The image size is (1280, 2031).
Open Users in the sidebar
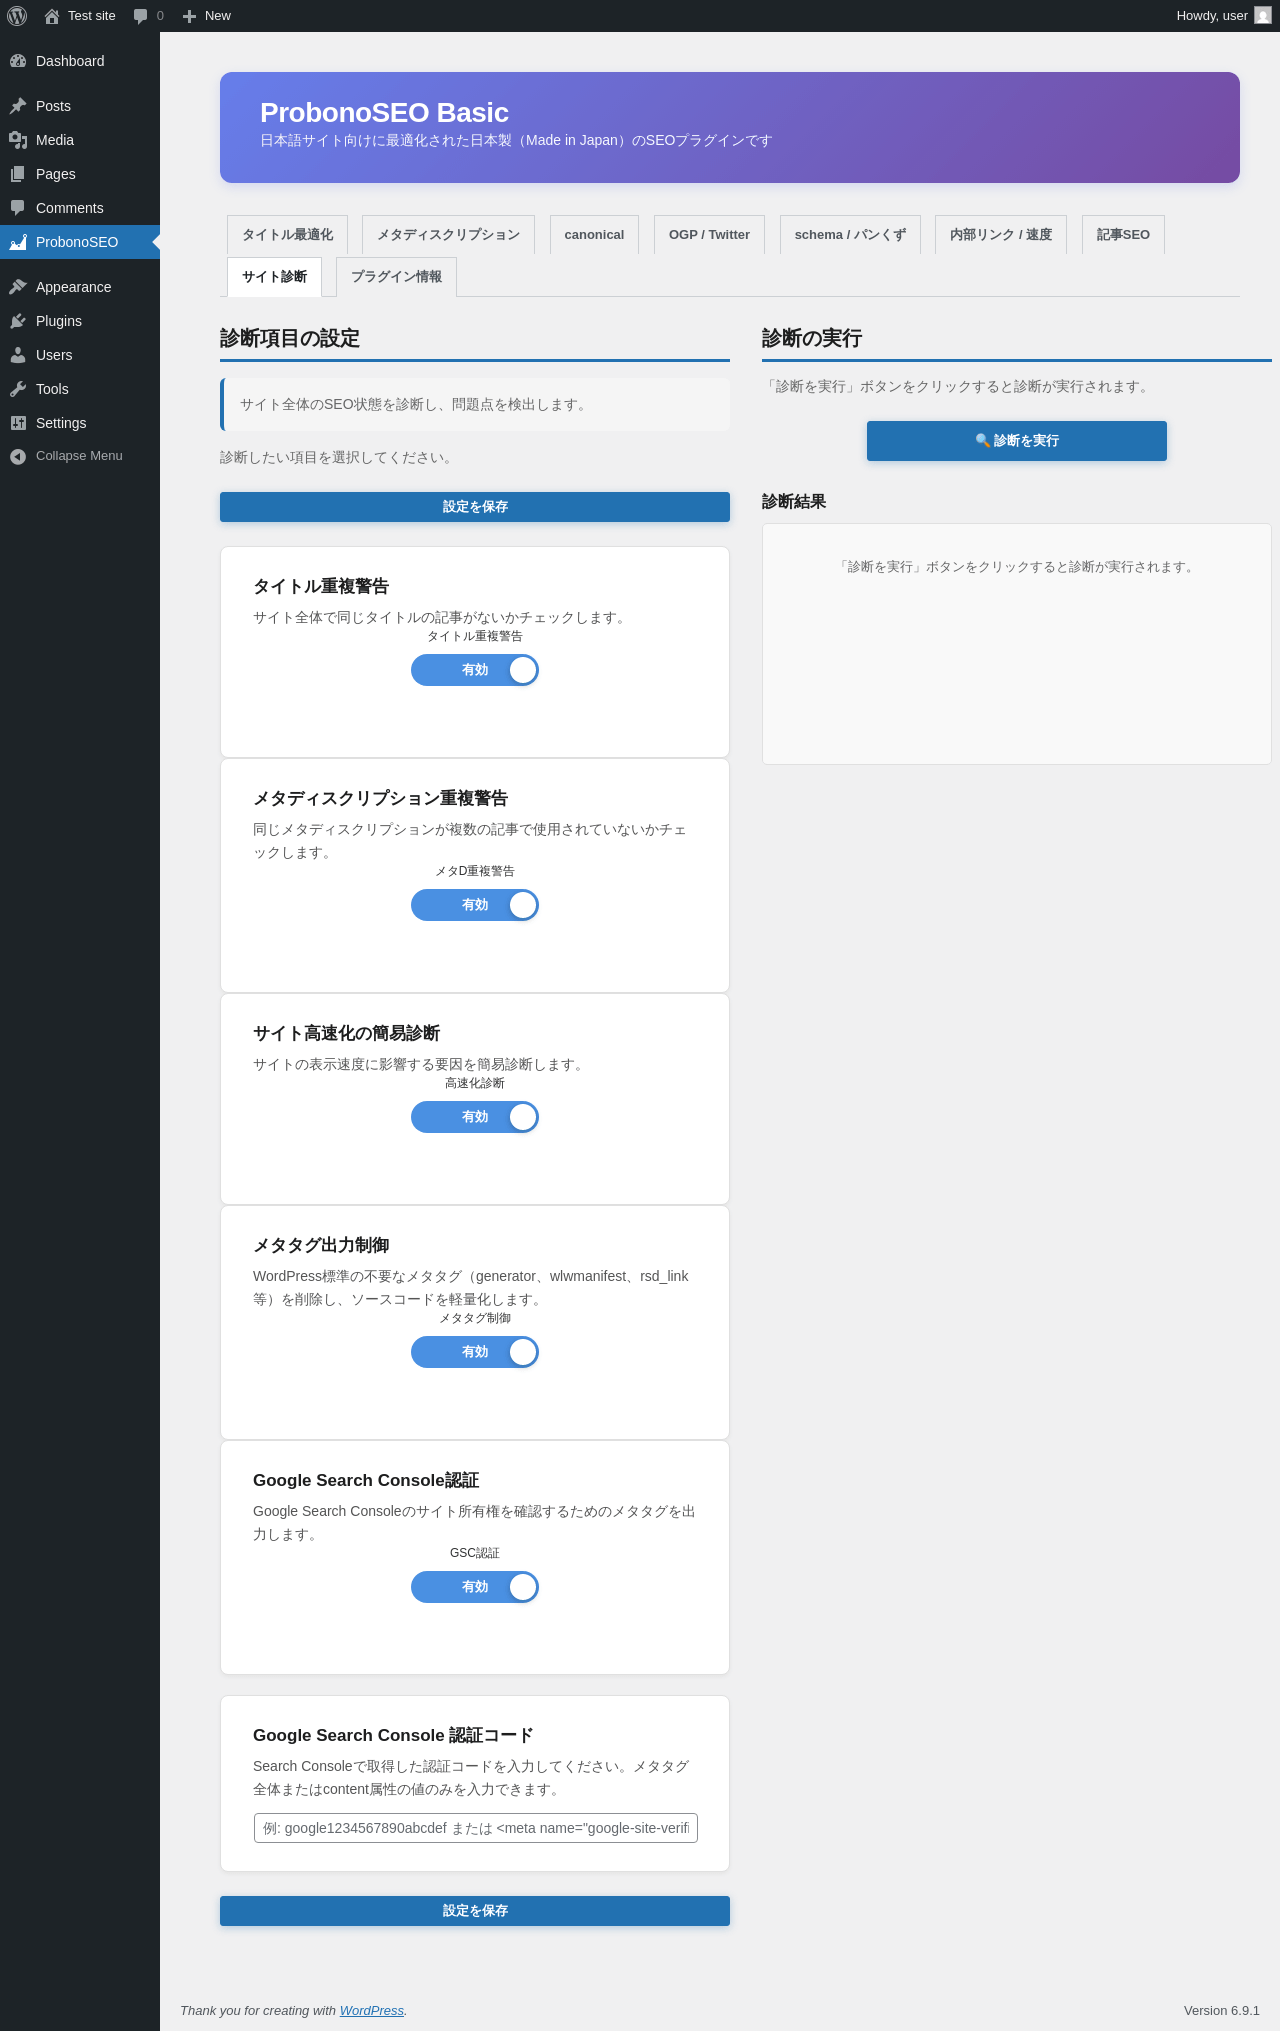click(80, 355)
